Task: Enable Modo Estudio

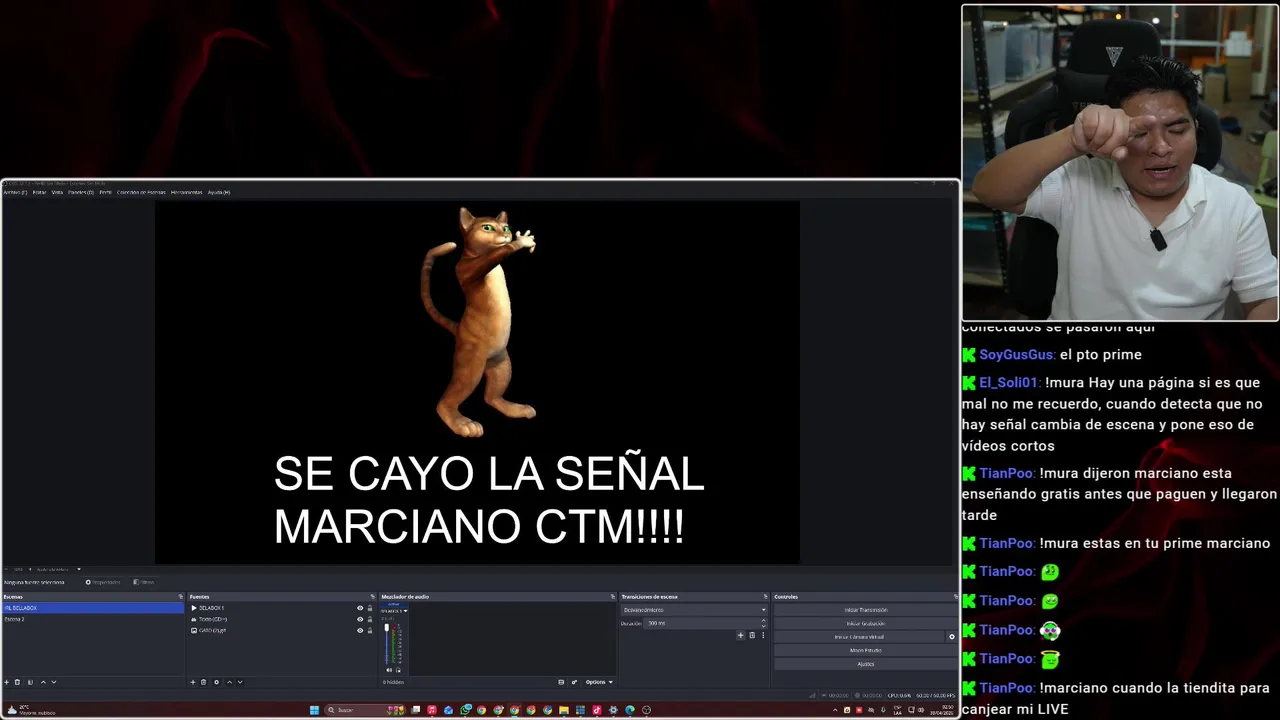Action: click(x=866, y=650)
